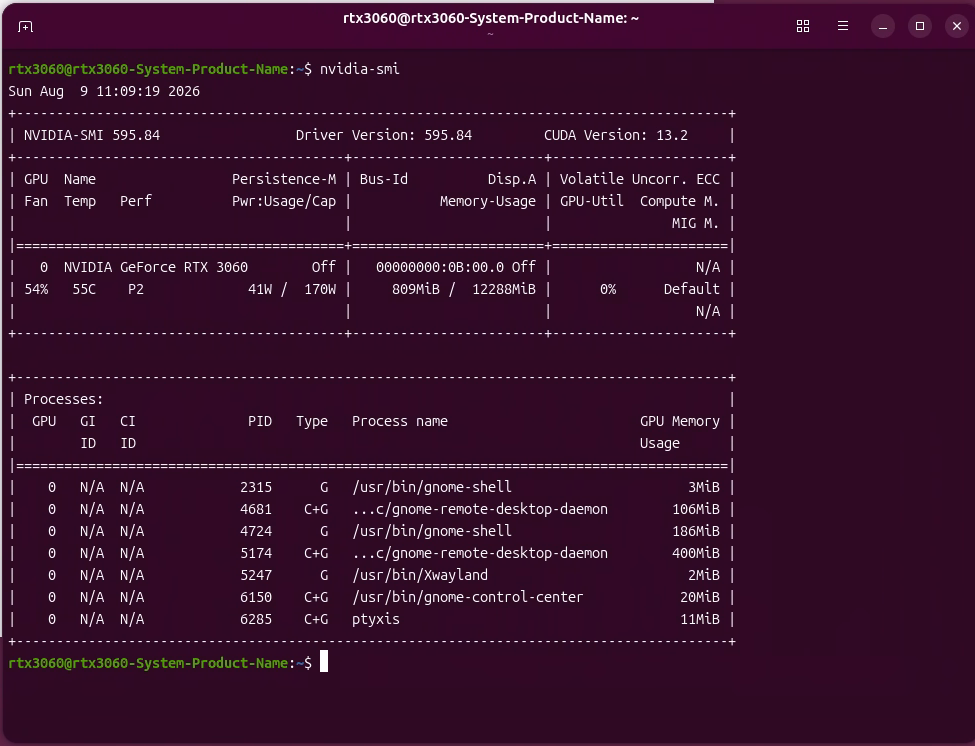Click the fan speed value 54%

36,290
